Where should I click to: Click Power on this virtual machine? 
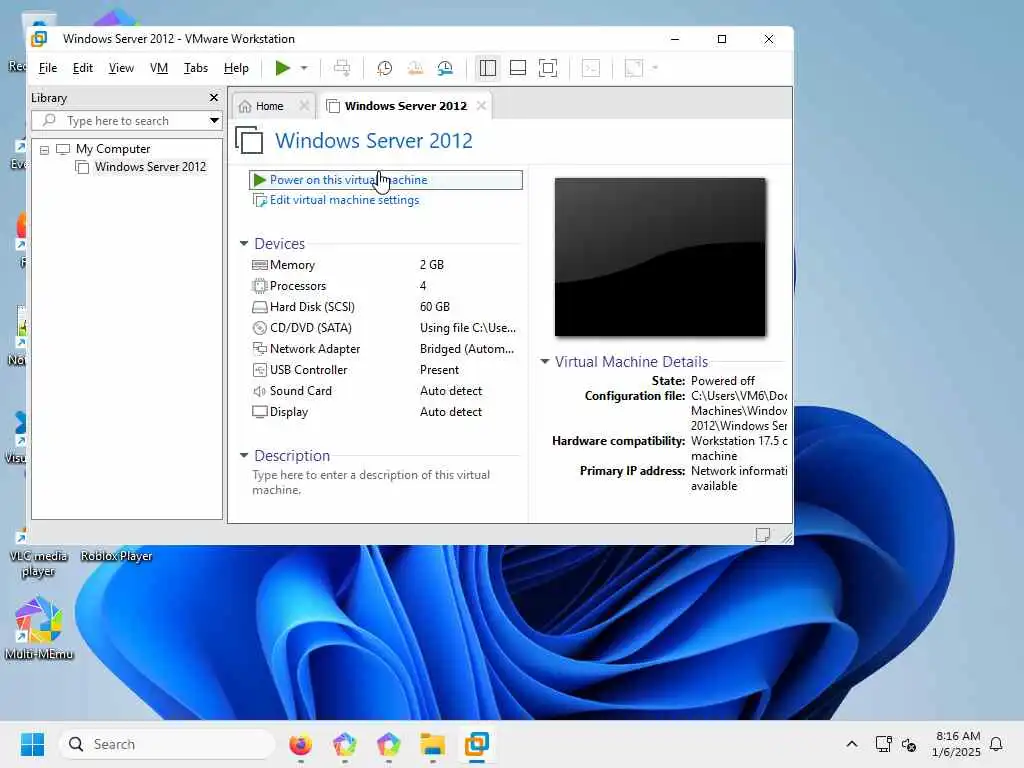pyautogui.click(x=385, y=180)
